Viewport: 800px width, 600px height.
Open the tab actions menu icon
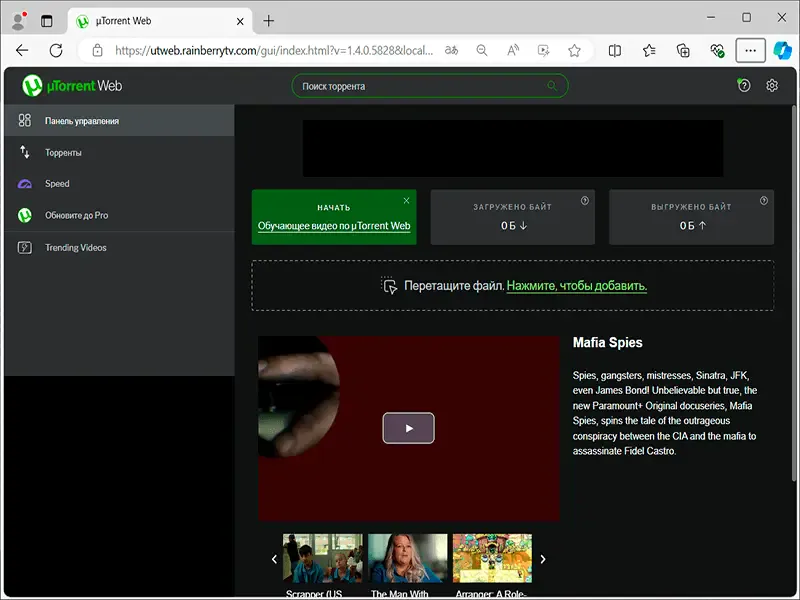pos(46,21)
